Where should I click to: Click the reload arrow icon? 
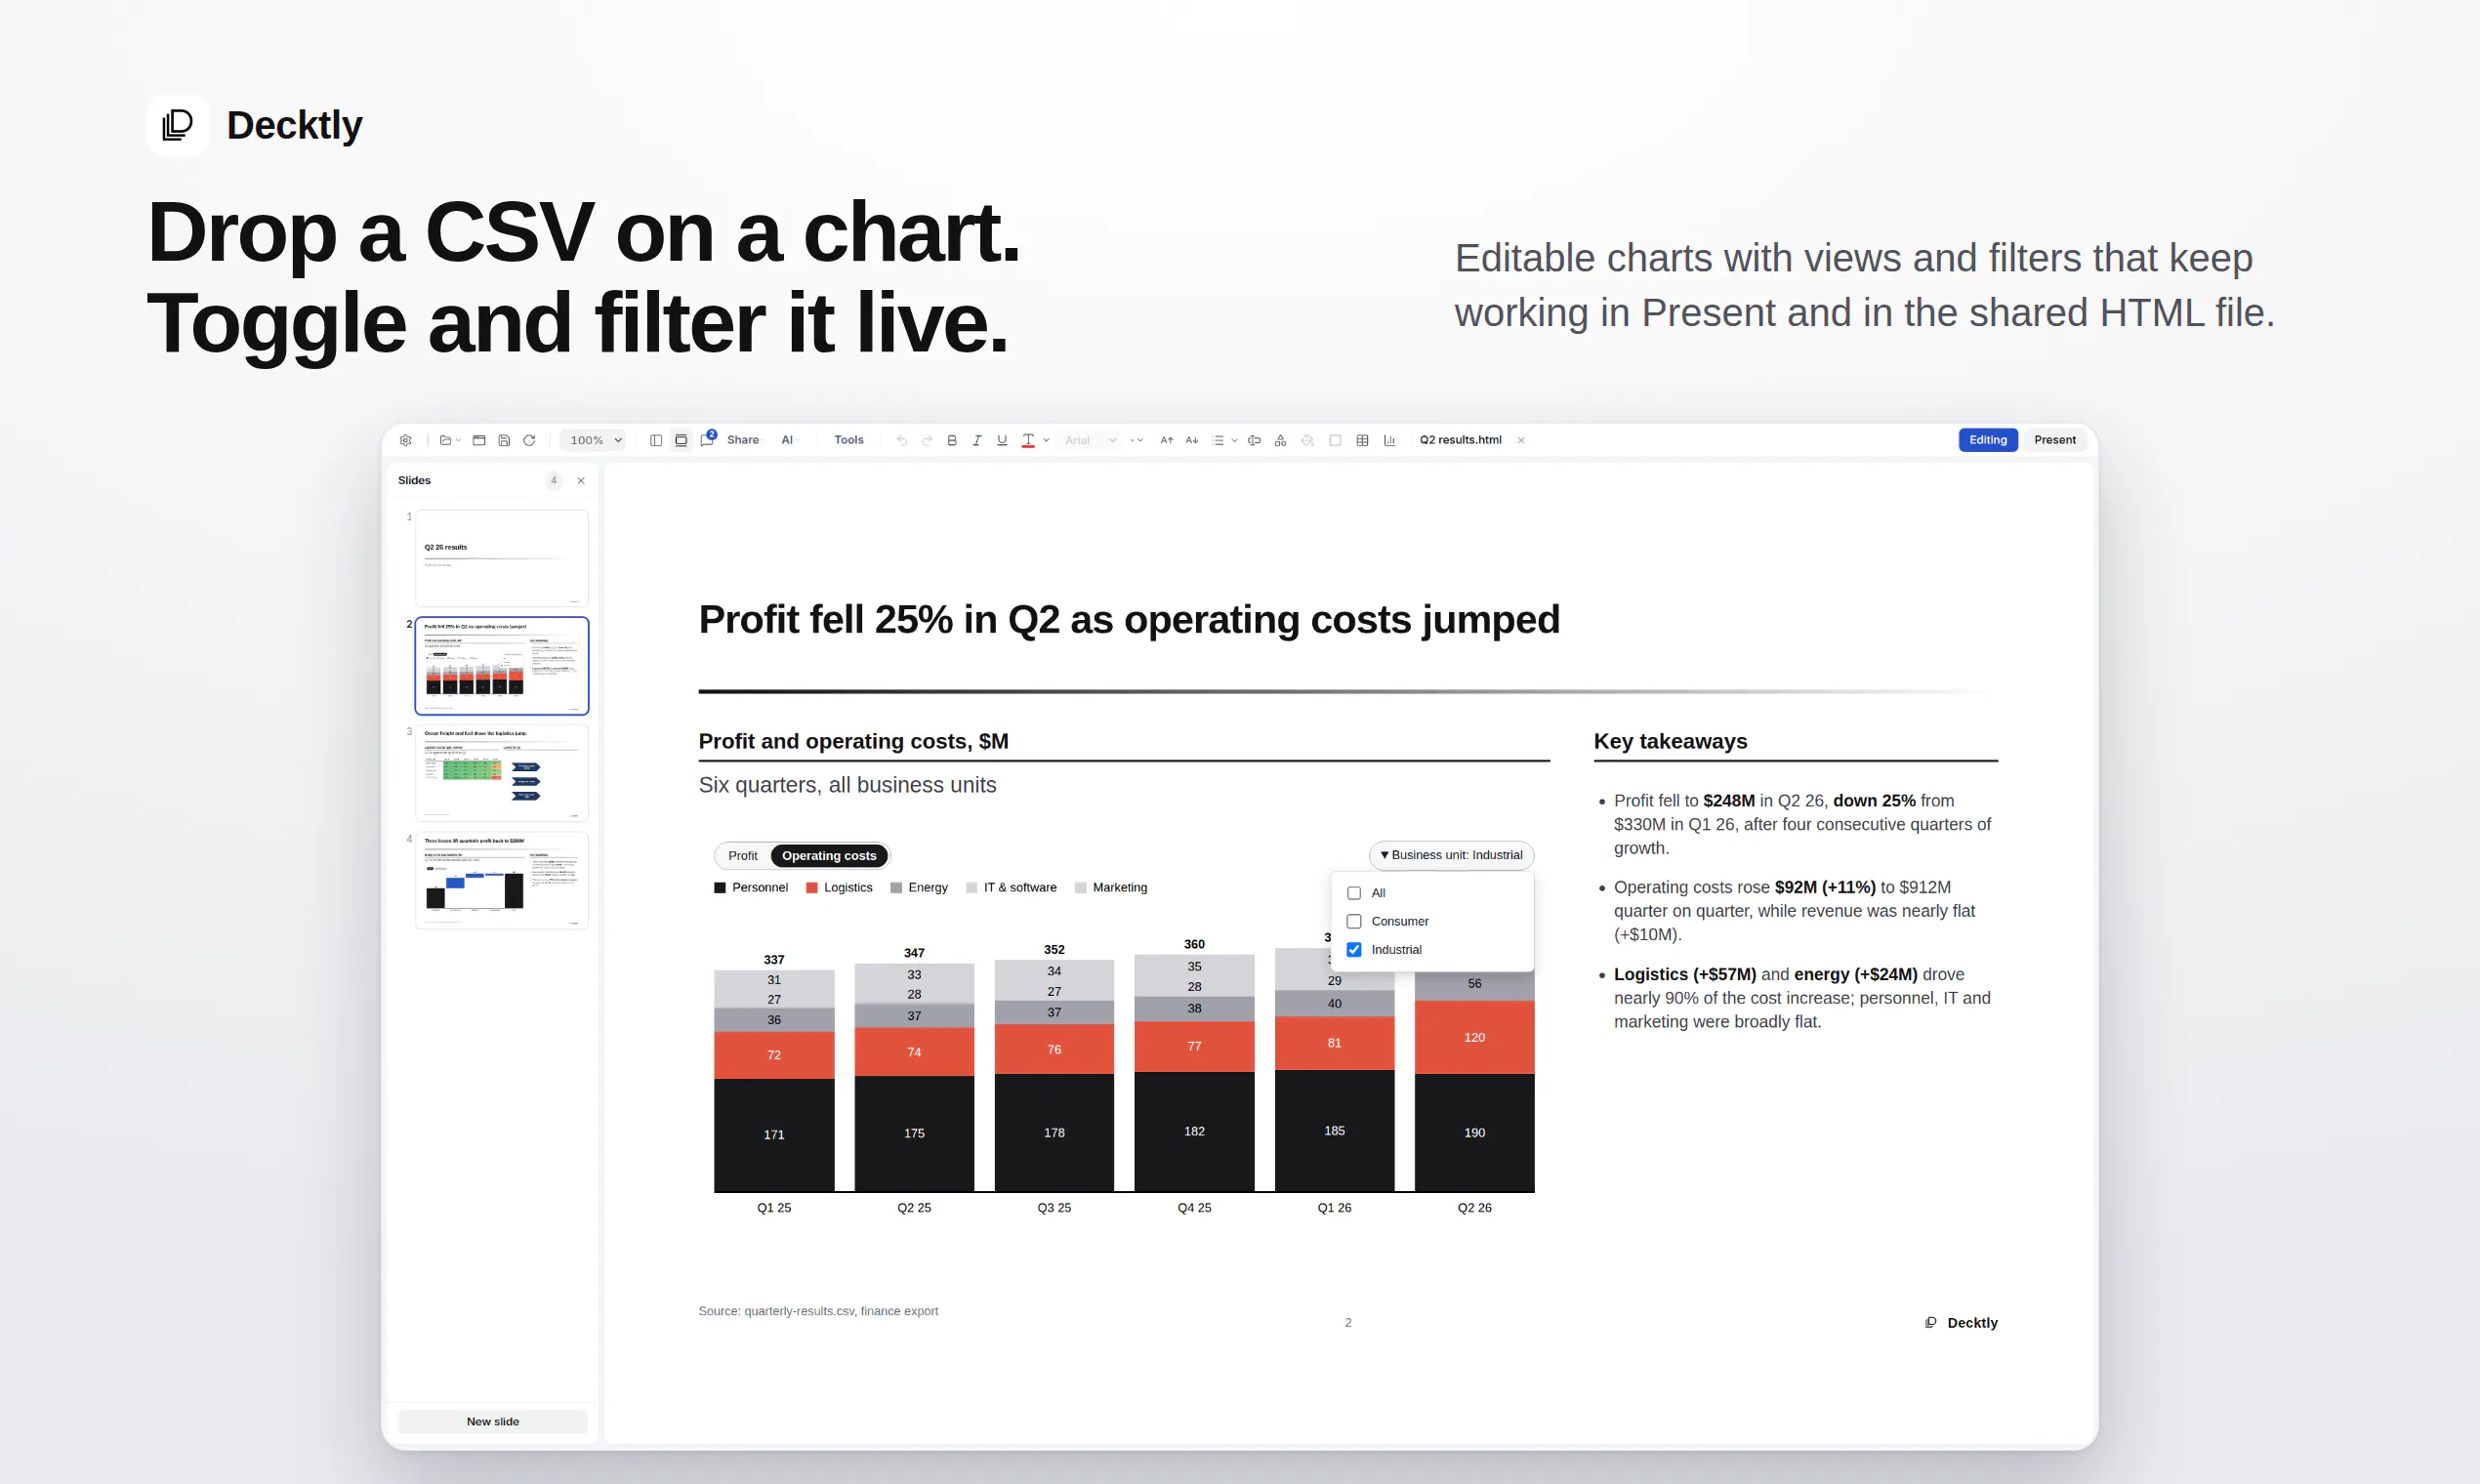[529, 440]
